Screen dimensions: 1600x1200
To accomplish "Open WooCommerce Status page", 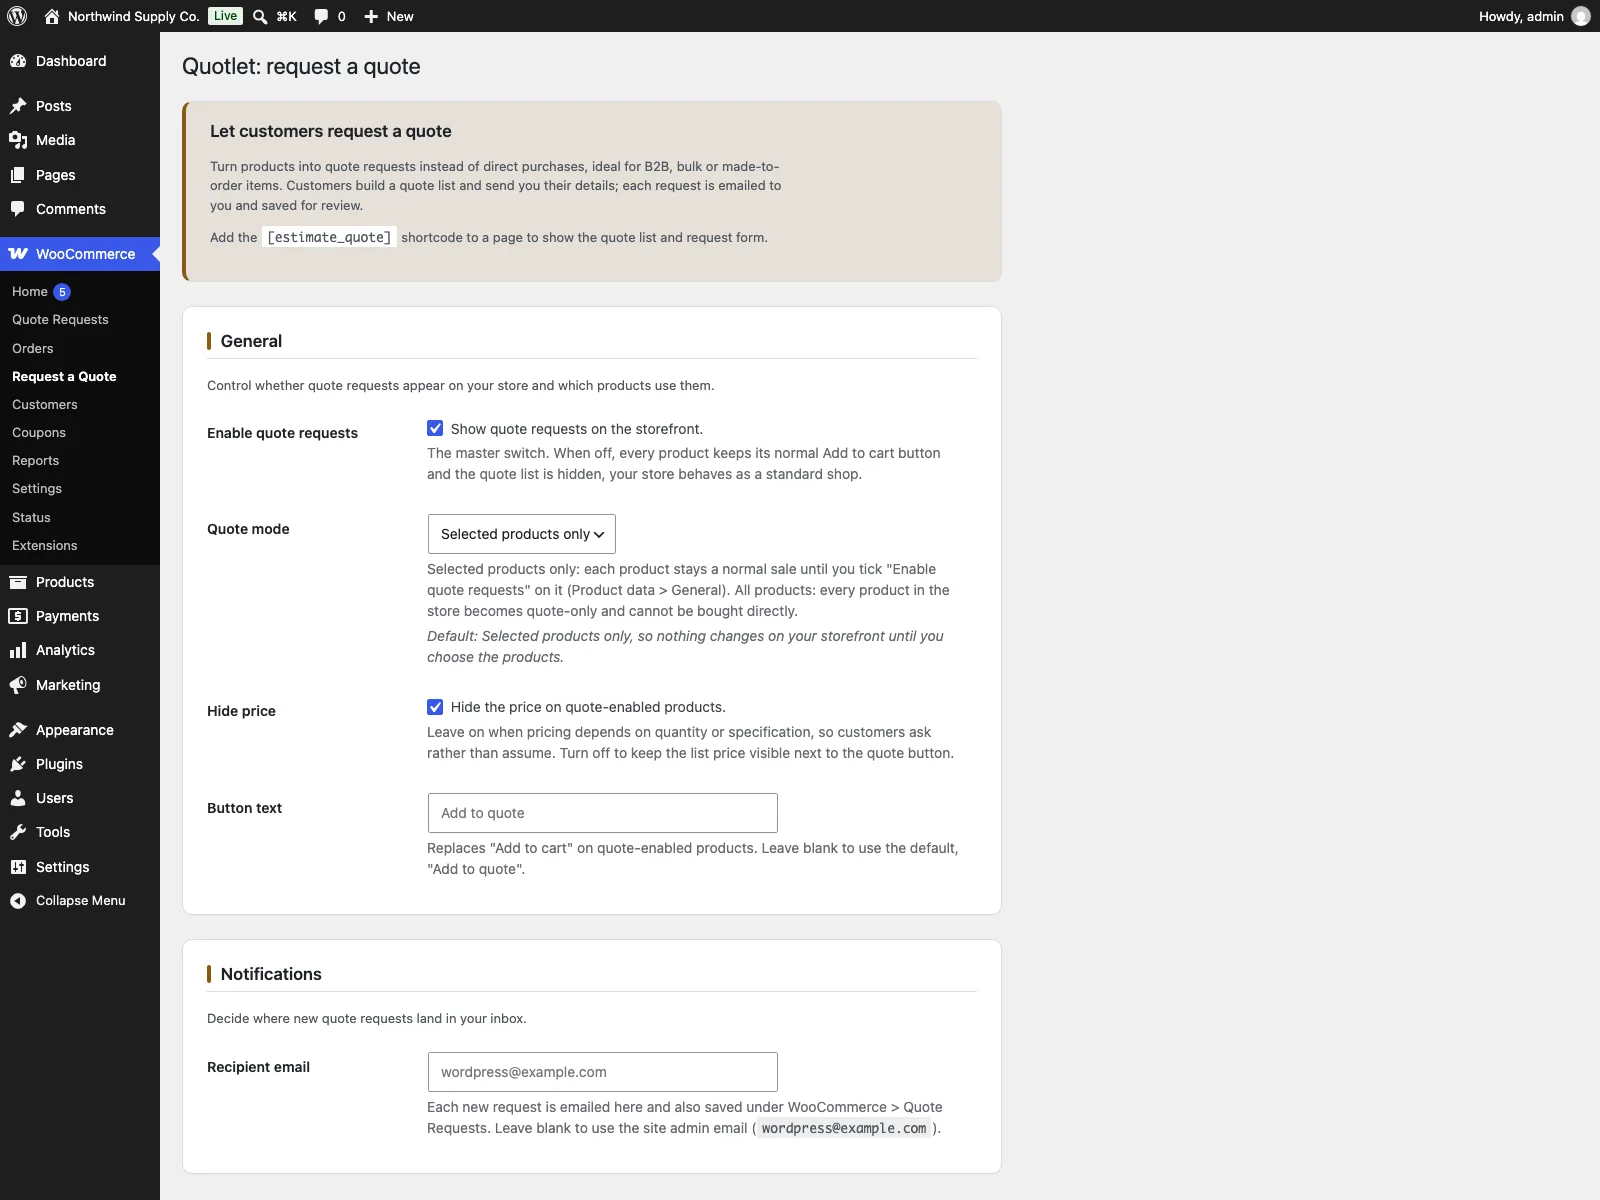I will pos(31,517).
